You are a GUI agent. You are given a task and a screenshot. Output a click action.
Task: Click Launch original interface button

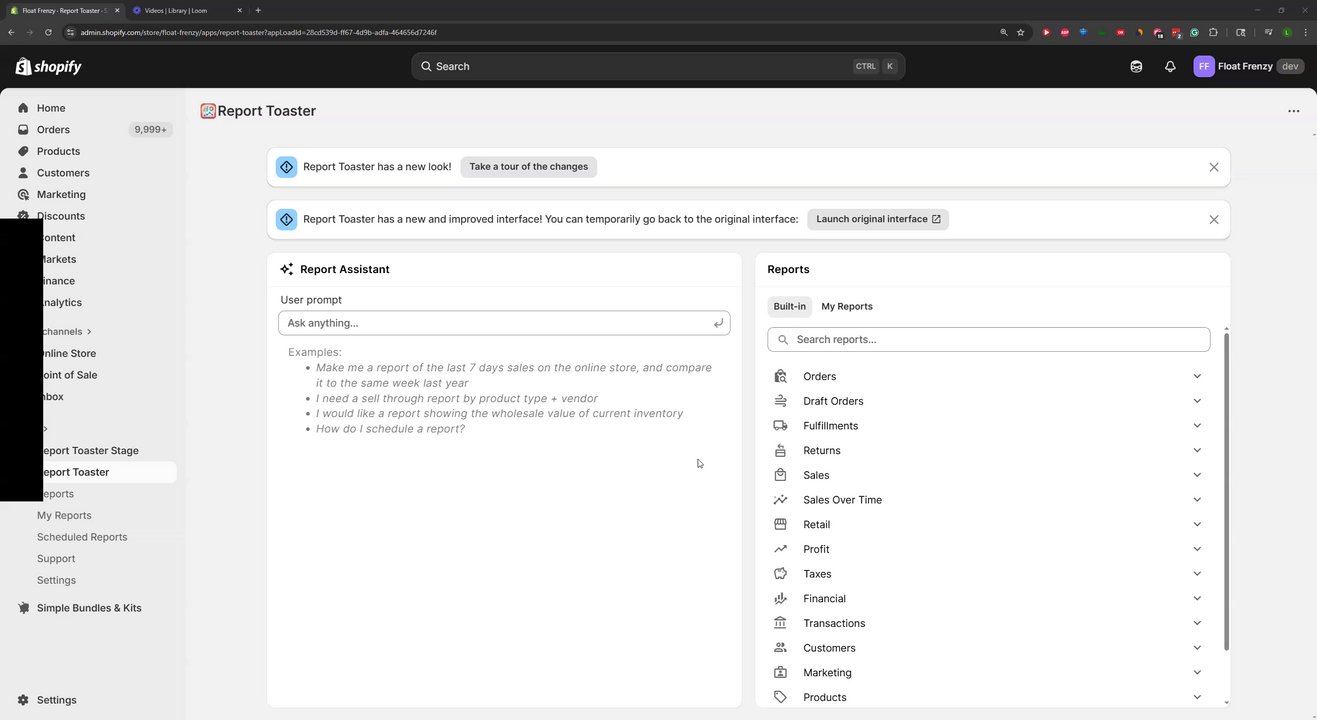[x=877, y=219]
